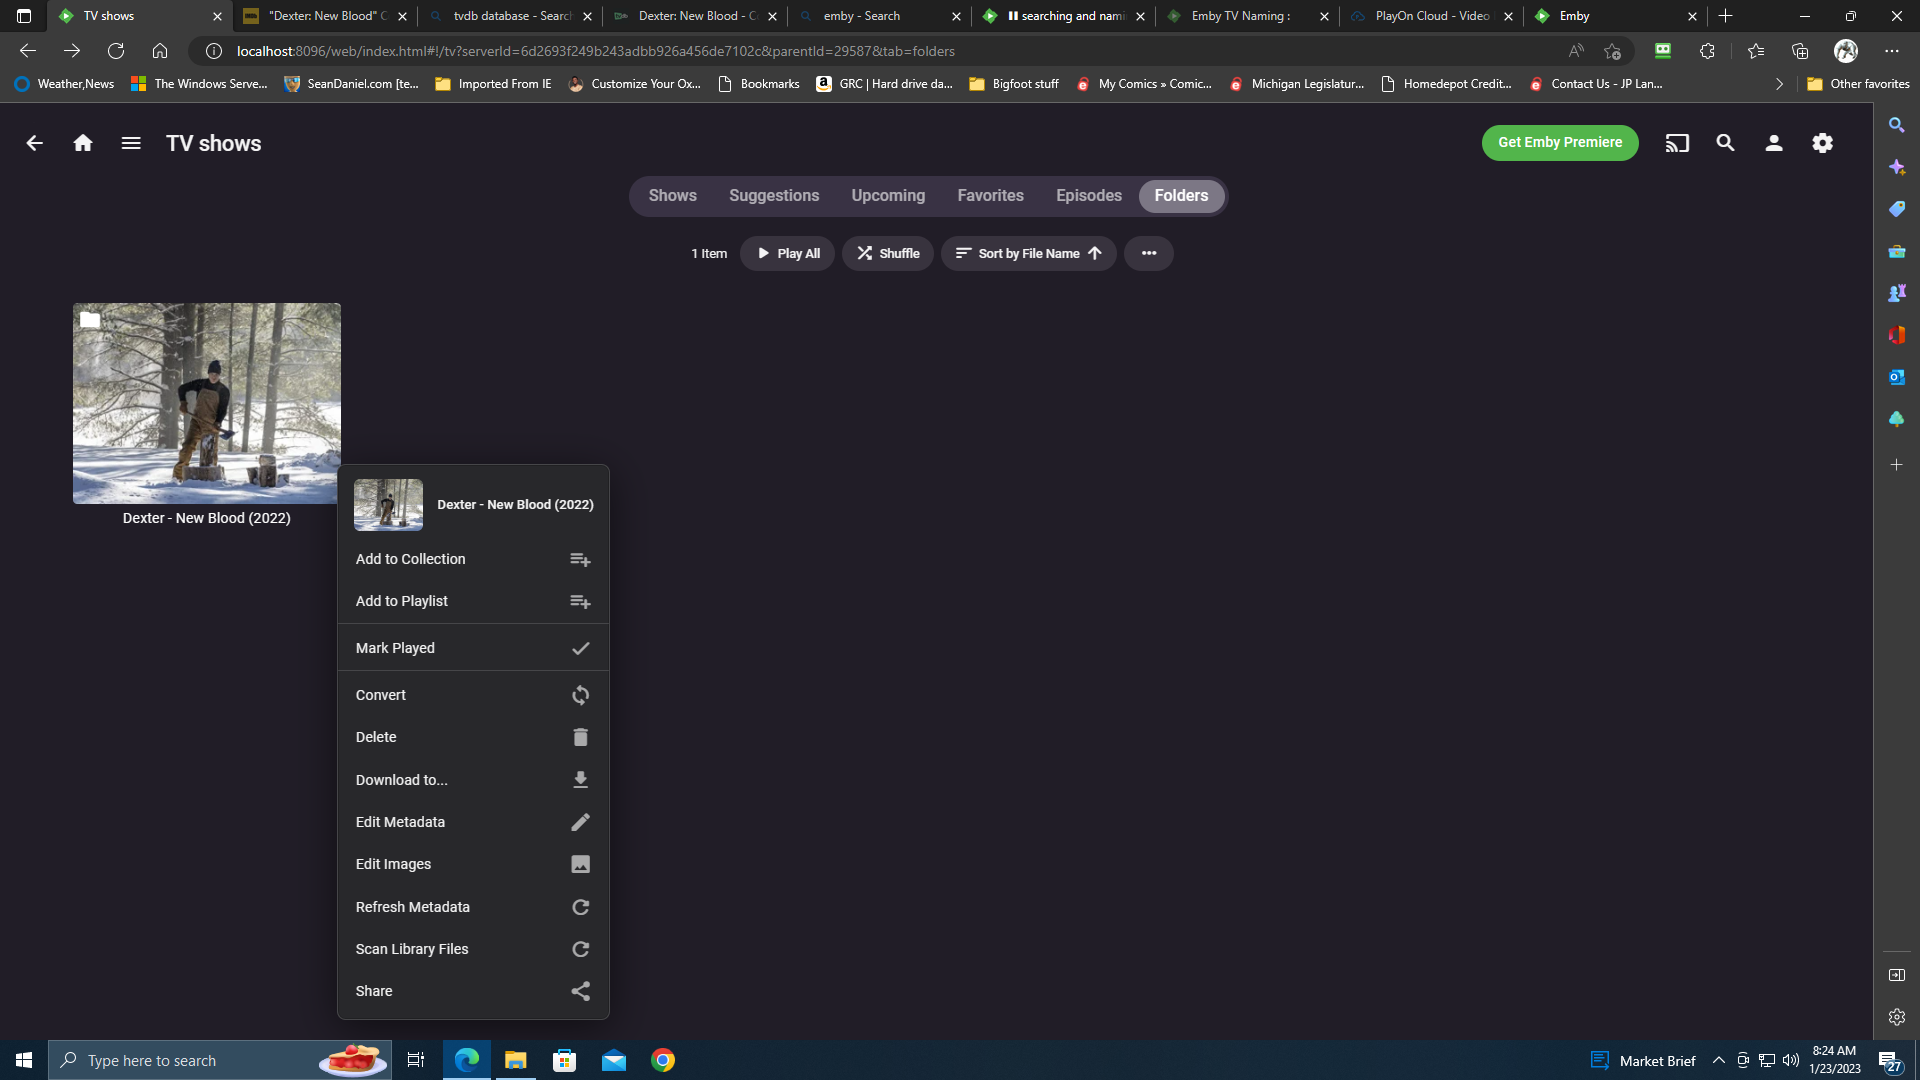This screenshot has width=1920, height=1080.
Task: Select Edit Metadata from context menu
Action: [x=473, y=822]
